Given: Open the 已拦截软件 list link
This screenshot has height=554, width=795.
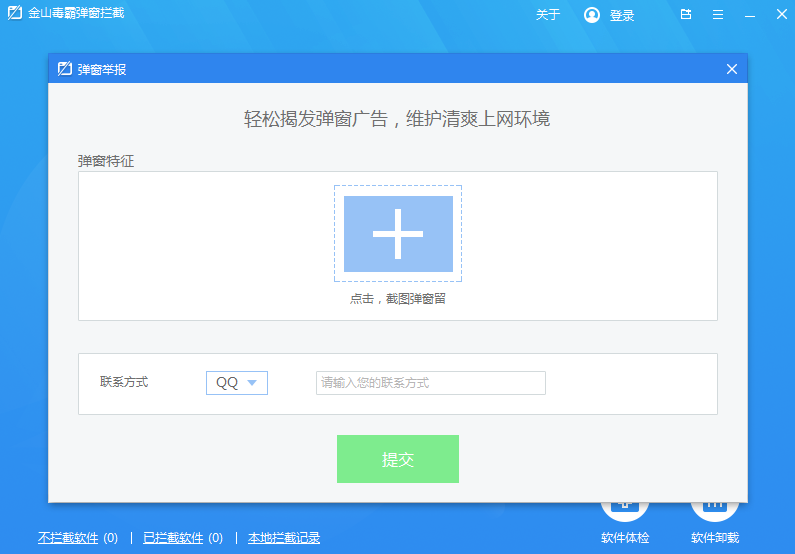Looking at the screenshot, I should pyautogui.click(x=173, y=538).
